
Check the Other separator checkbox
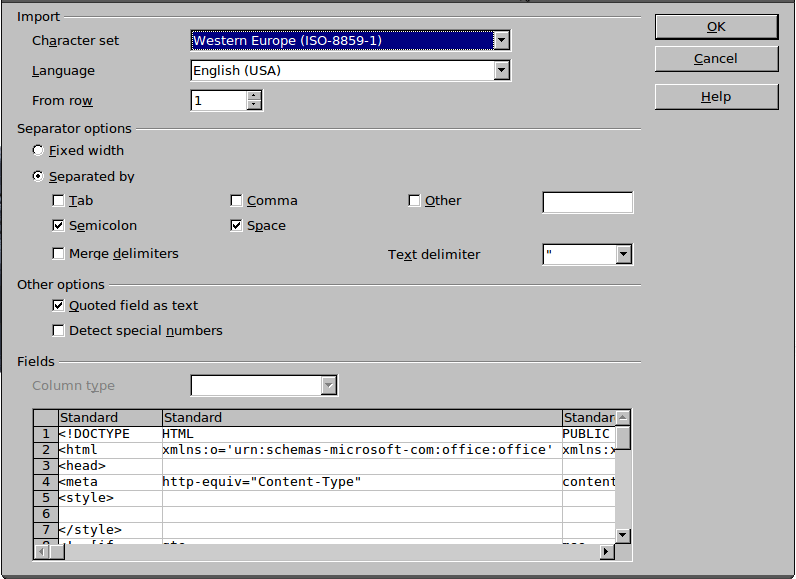pos(414,201)
